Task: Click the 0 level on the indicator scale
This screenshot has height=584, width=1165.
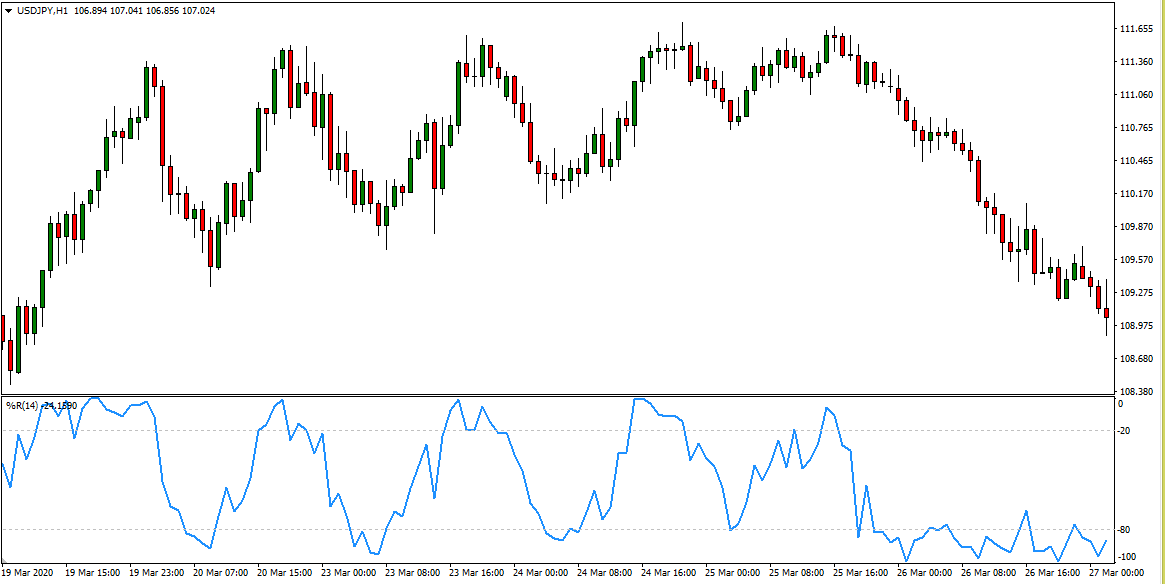Action: coord(1121,404)
